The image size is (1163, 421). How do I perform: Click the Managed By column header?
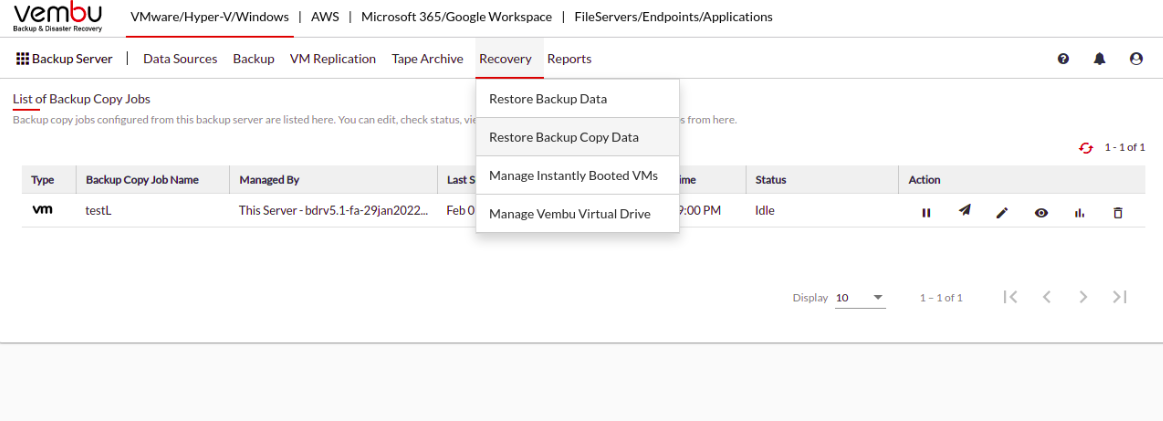coord(268,179)
